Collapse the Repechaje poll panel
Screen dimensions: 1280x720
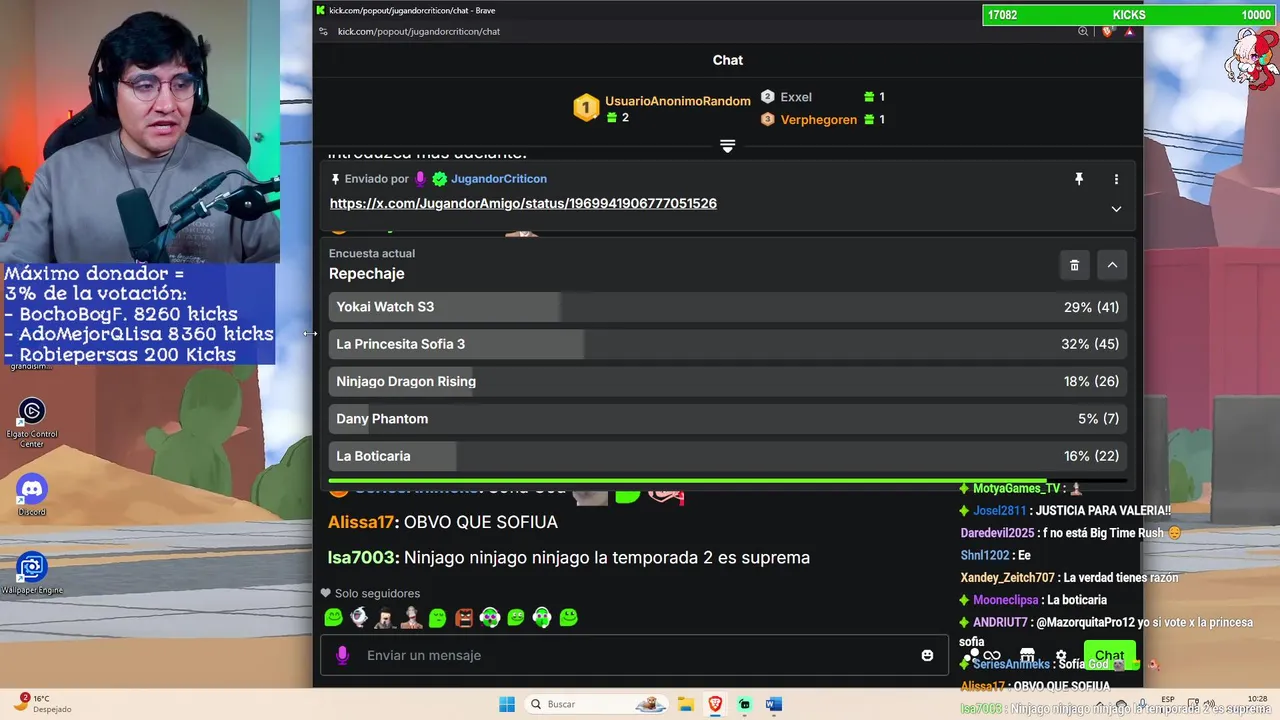click(1112, 265)
